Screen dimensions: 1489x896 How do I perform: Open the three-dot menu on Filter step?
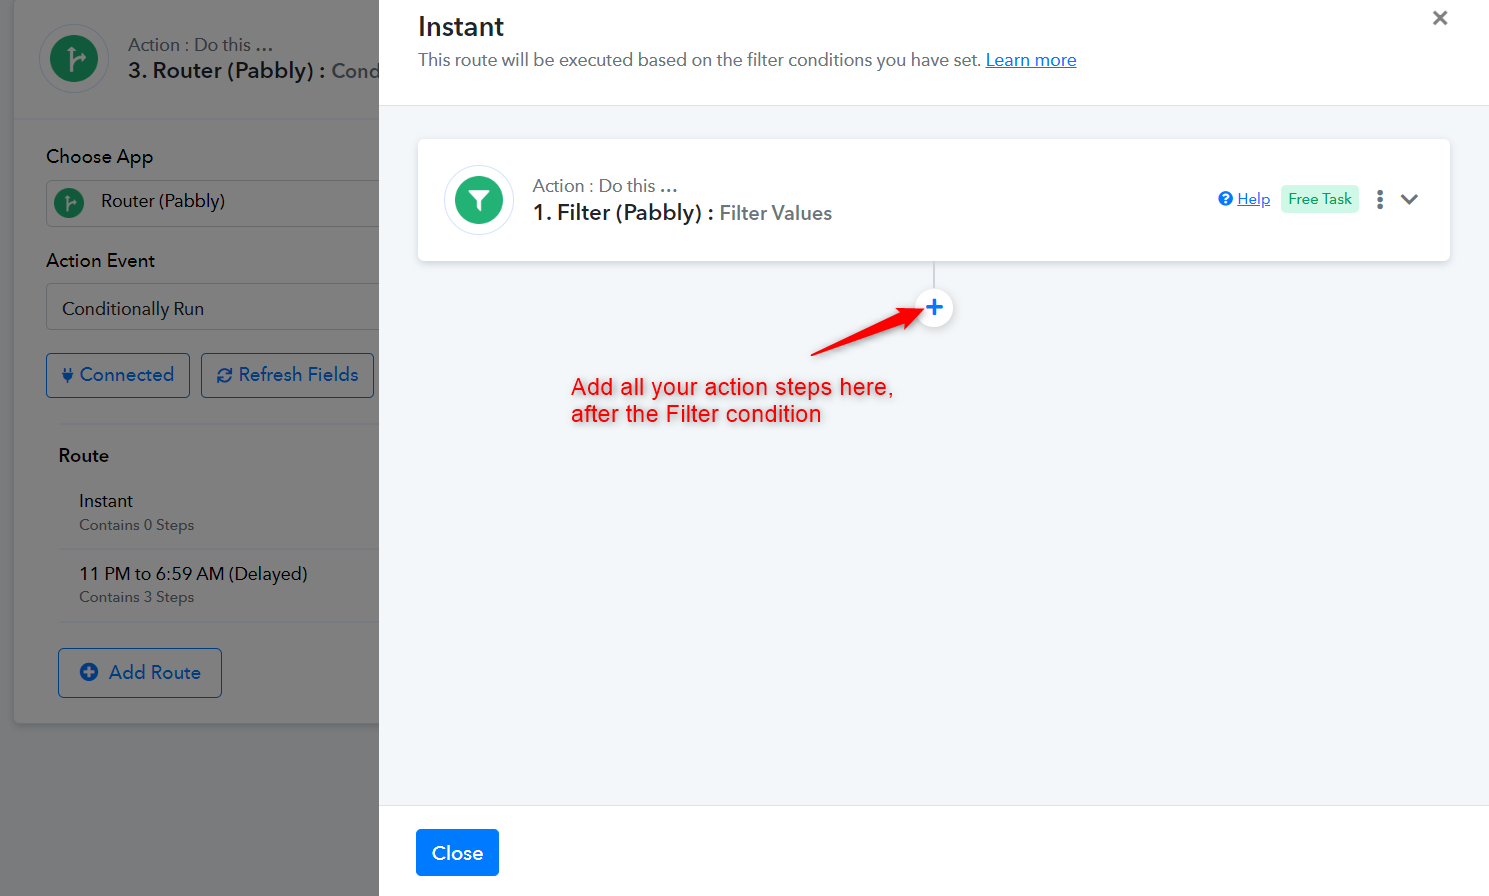pyautogui.click(x=1380, y=199)
